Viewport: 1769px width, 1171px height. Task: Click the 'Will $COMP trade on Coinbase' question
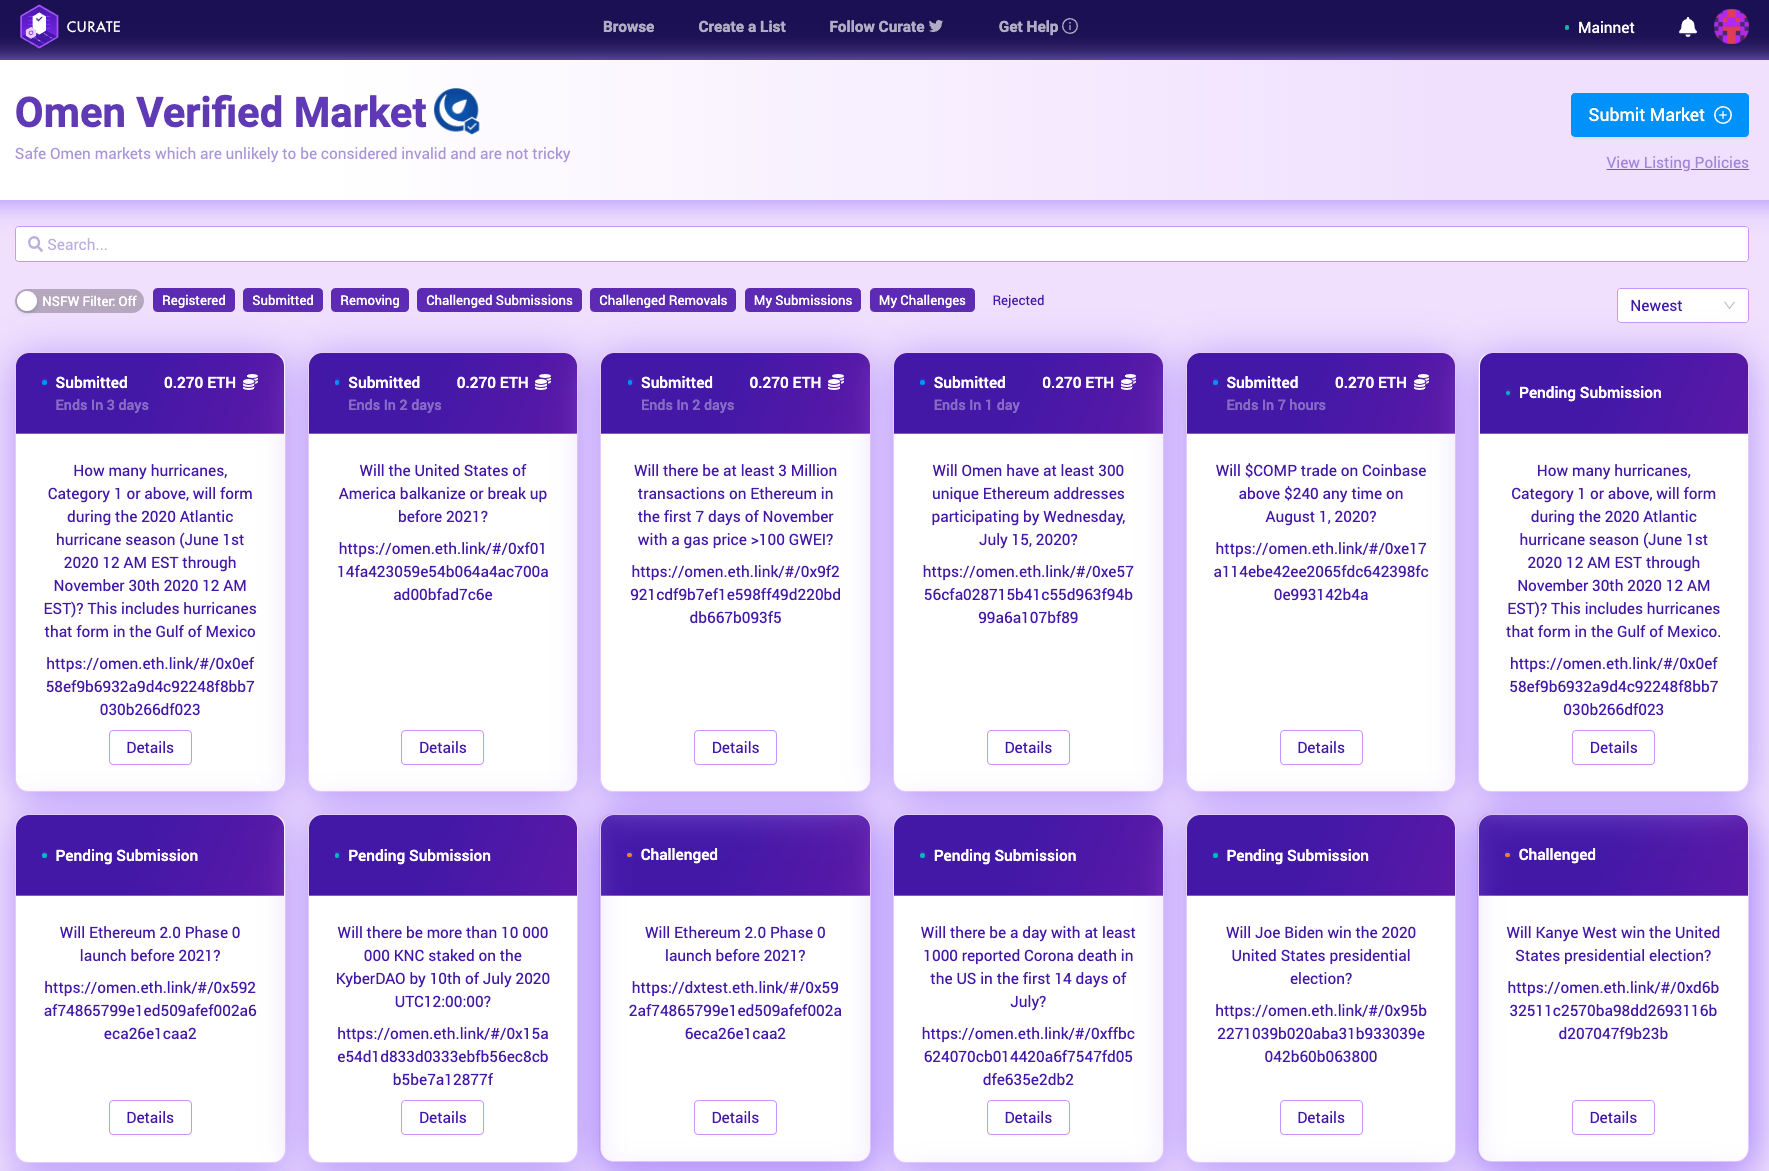pos(1321,494)
